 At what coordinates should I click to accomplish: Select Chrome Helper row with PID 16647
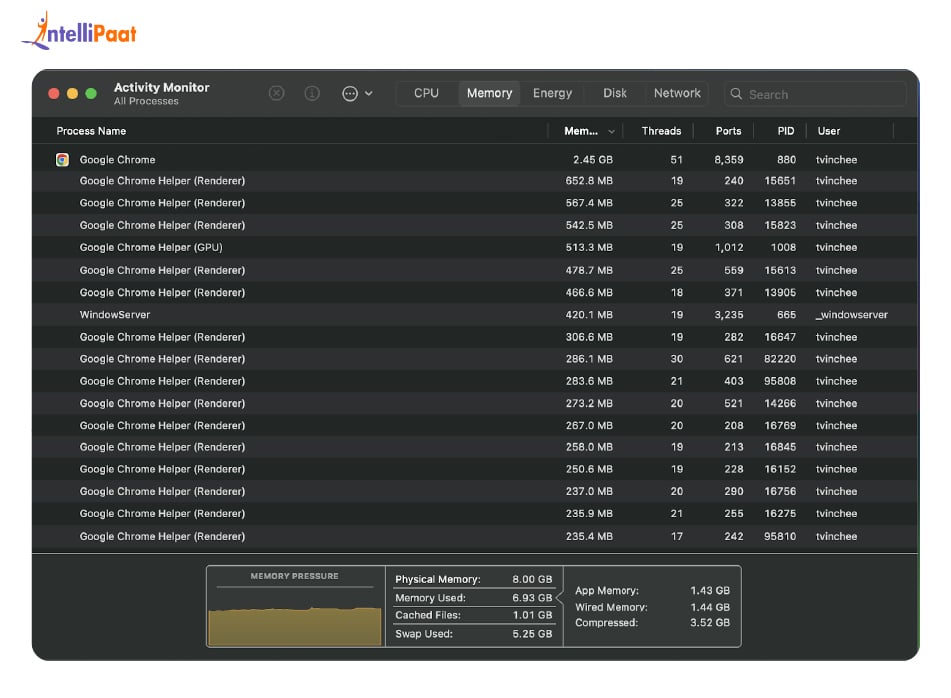pyautogui.click(x=476, y=337)
